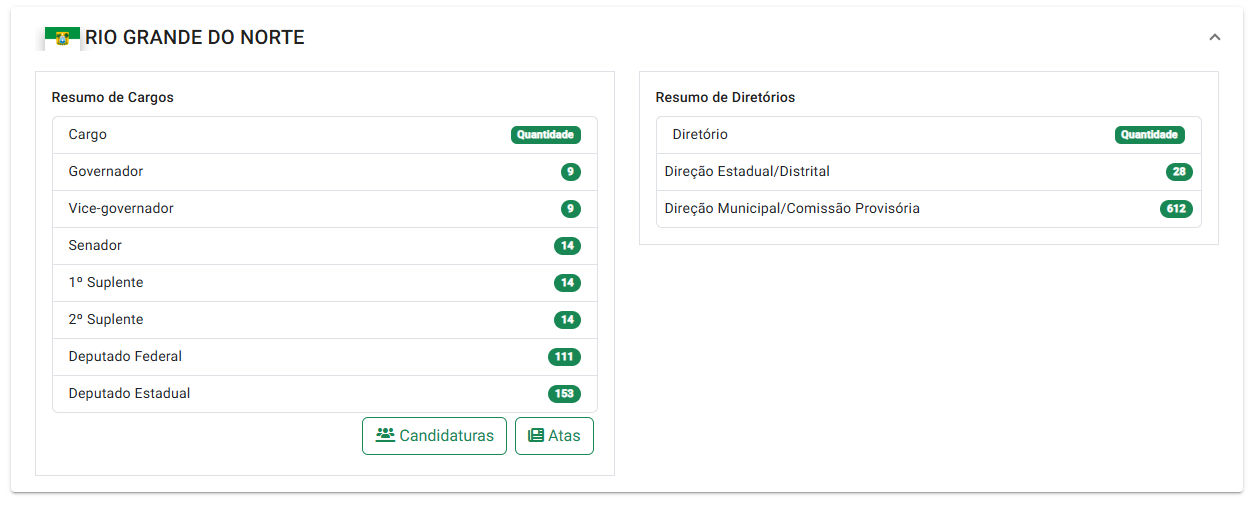This screenshot has height=505, width=1255.
Task: Select the Deputado Federal row label
Action: point(125,357)
